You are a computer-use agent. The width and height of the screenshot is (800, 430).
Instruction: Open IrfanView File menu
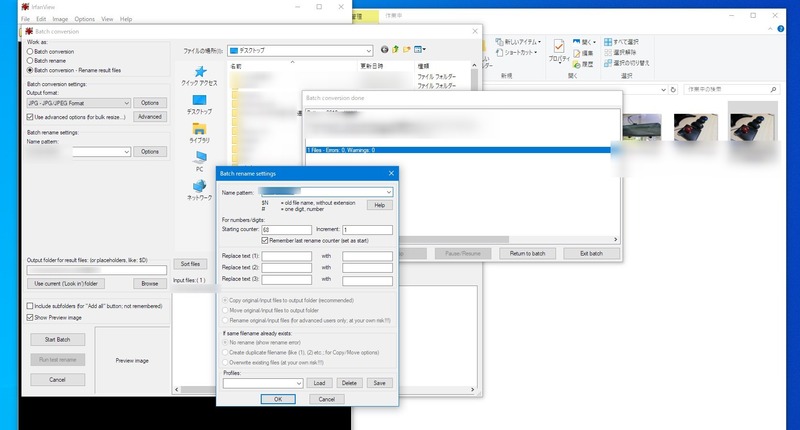(x=26, y=19)
